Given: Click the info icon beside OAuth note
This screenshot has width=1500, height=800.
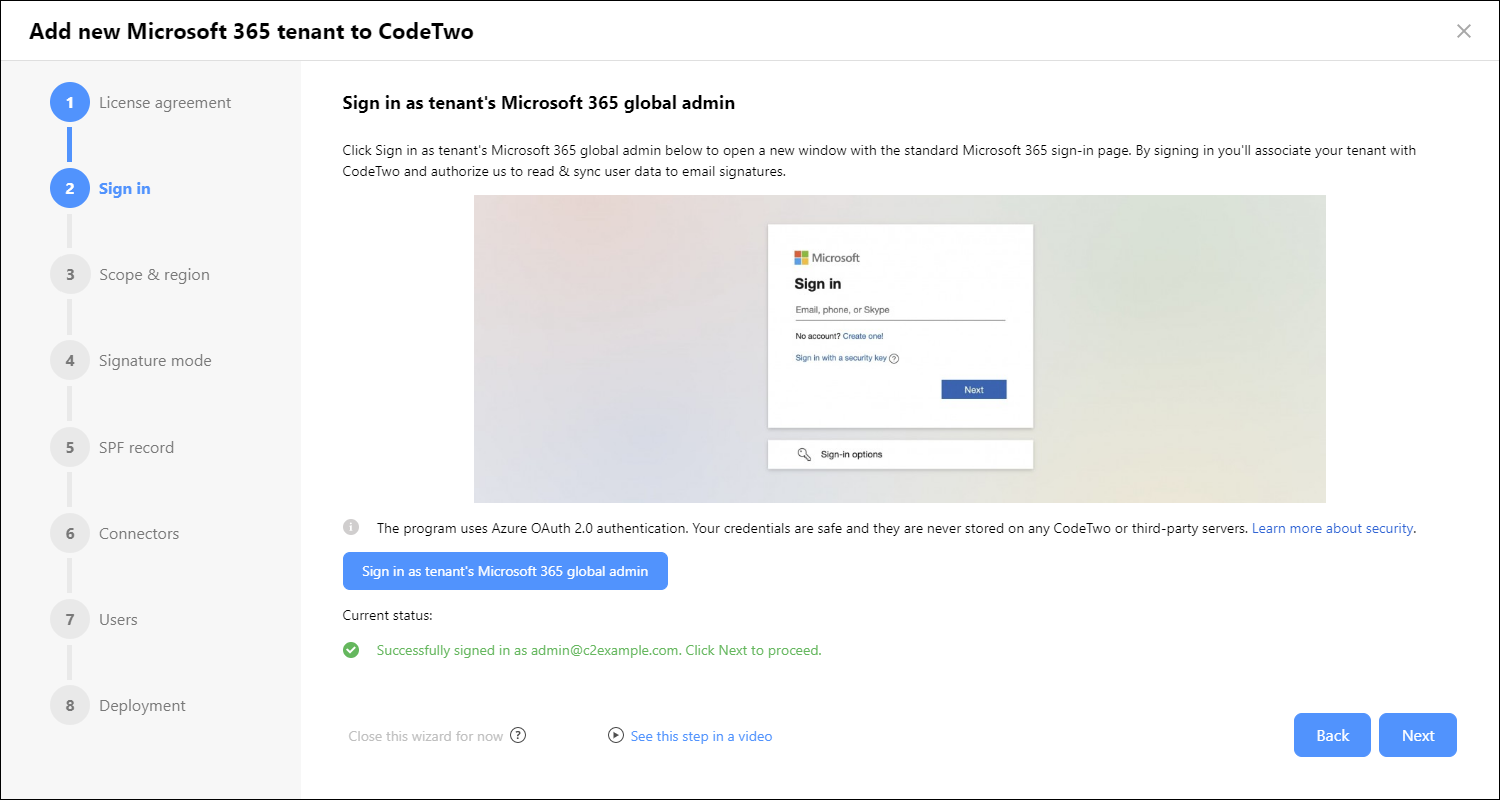Looking at the screenshot, I should (x=351, y=527).
